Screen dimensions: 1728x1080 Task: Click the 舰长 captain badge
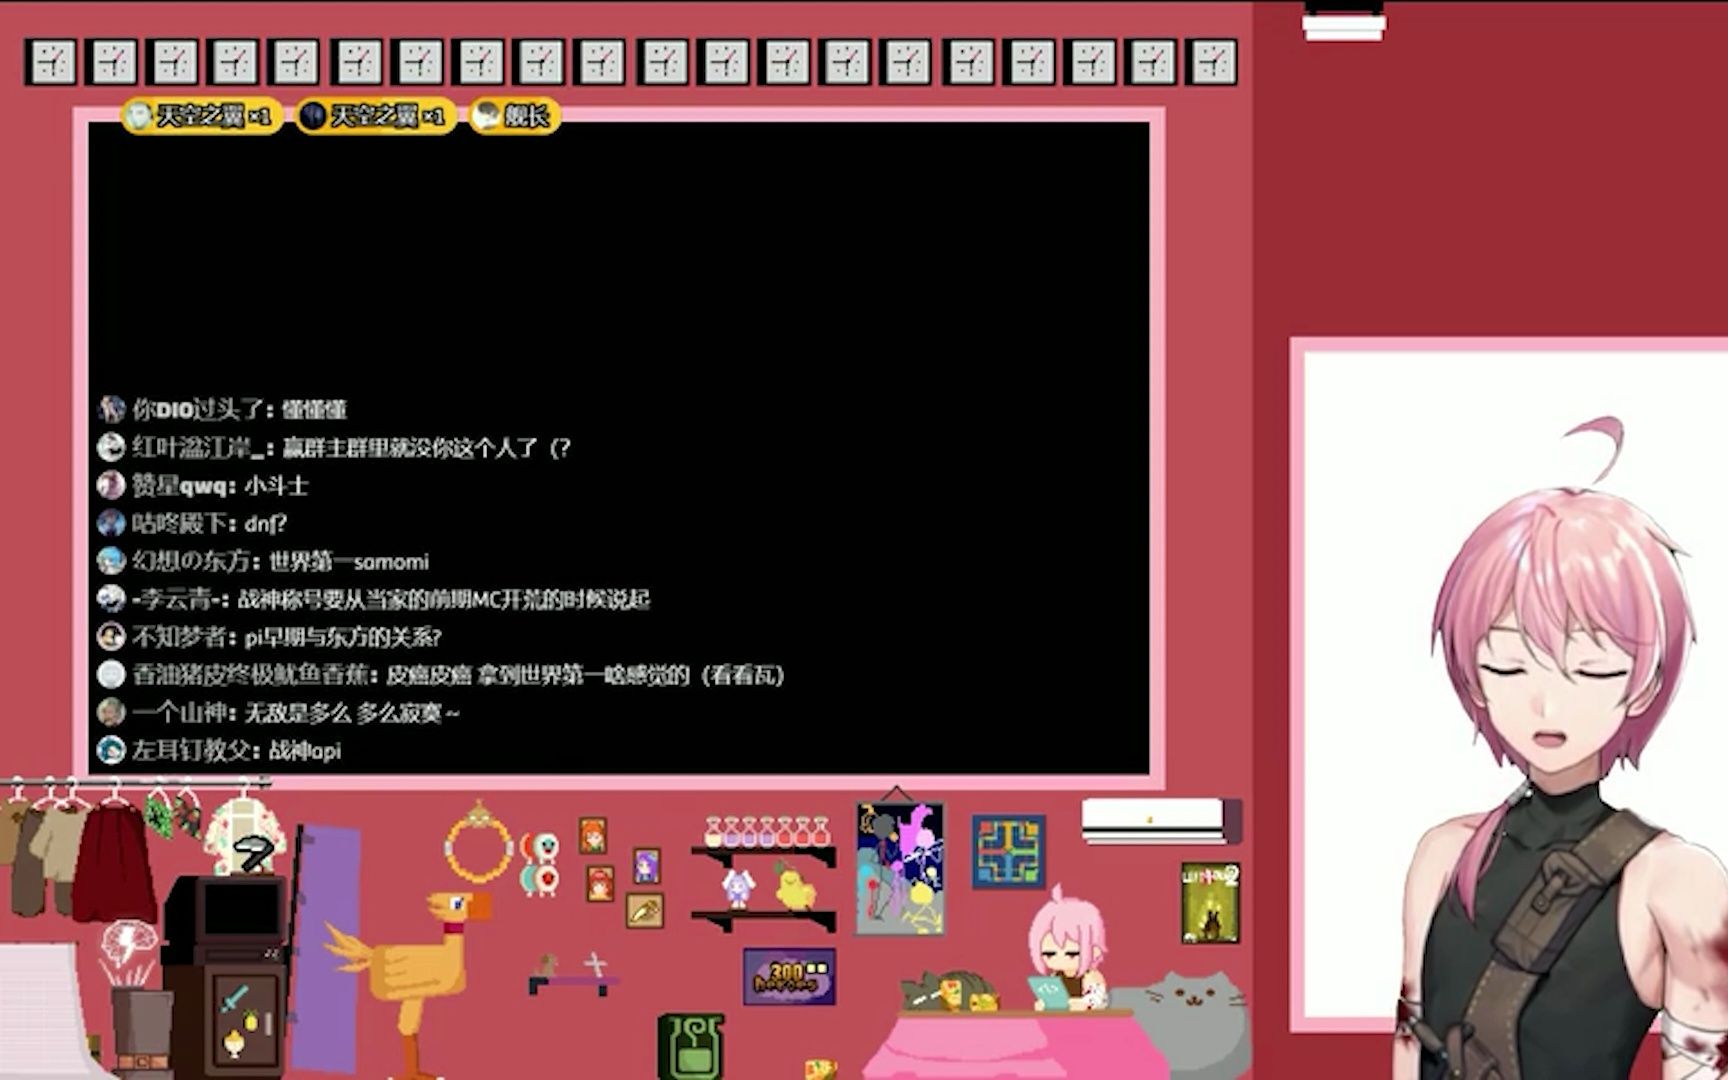(515, 117)
